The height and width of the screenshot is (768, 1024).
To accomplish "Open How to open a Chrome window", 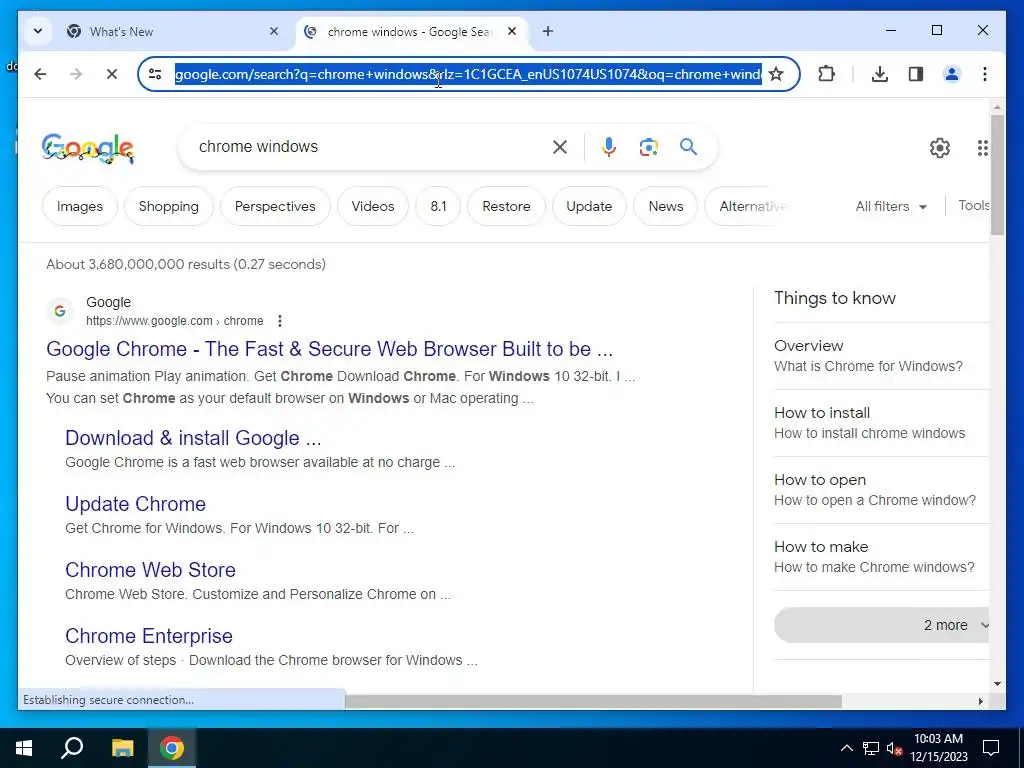I will [882, 490].
